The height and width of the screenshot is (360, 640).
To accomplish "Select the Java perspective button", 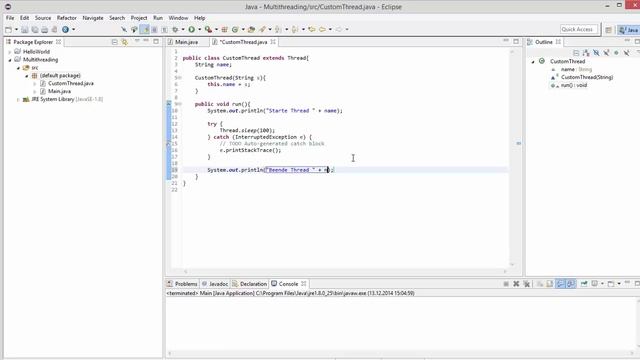I will coord(629,30).
